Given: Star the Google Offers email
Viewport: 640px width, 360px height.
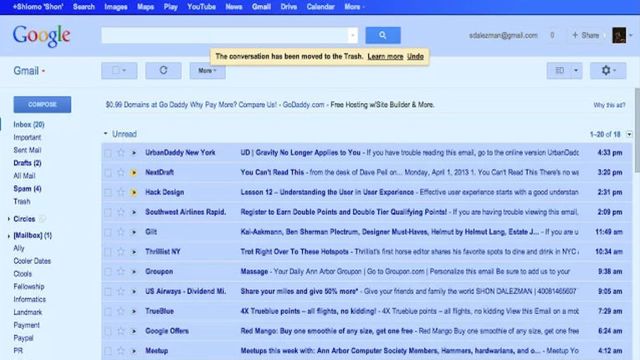Looking at the screenshot, I should click(121, 331).
